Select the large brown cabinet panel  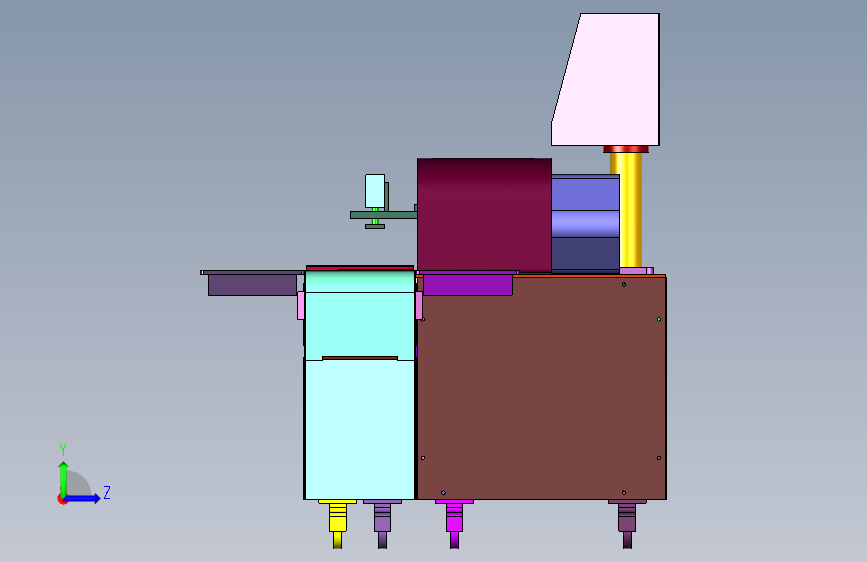(x=542, y=387)
